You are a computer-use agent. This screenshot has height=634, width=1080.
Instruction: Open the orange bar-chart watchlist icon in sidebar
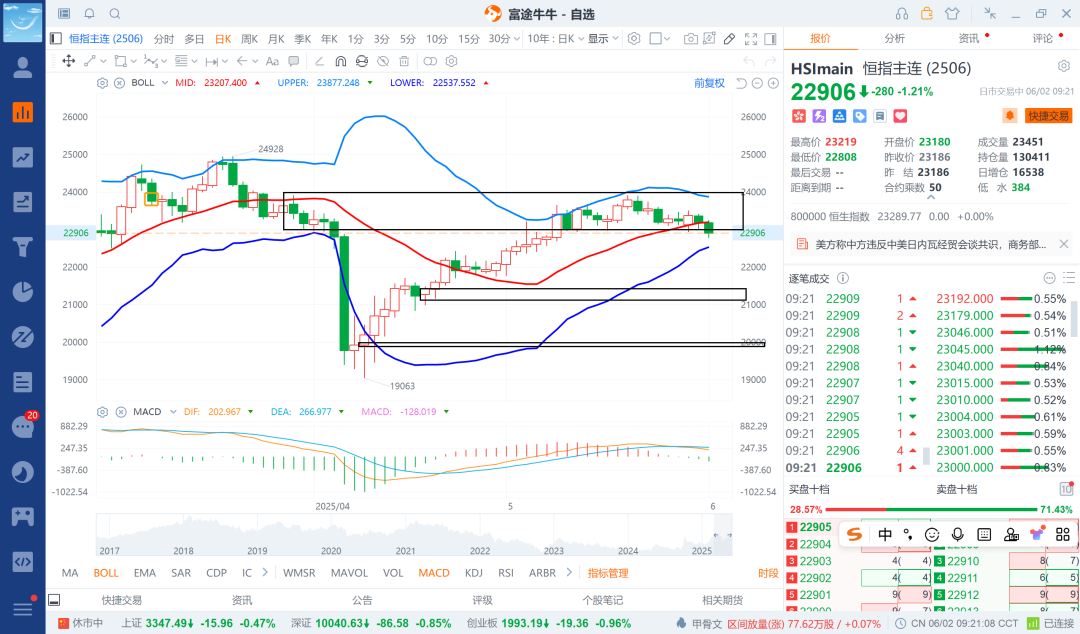23,112
